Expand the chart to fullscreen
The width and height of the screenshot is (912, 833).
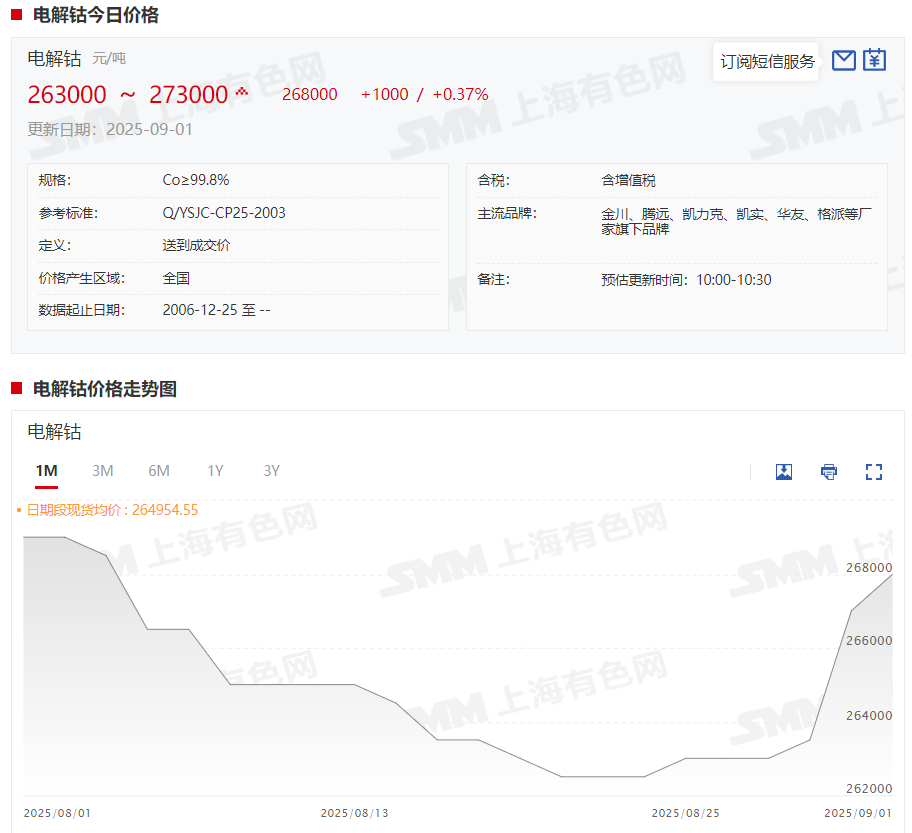coord(874,472)
